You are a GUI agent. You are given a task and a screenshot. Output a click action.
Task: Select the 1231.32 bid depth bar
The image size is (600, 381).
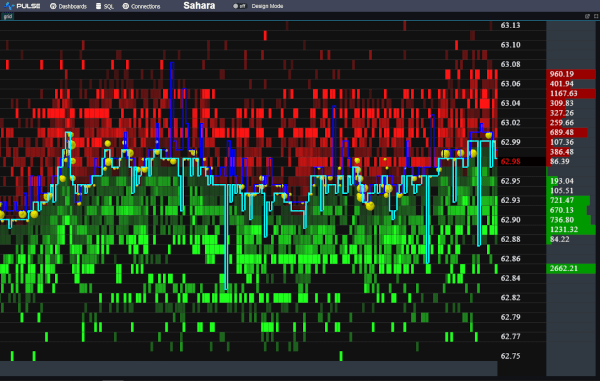pyautogui.click(x=571, y=230)
